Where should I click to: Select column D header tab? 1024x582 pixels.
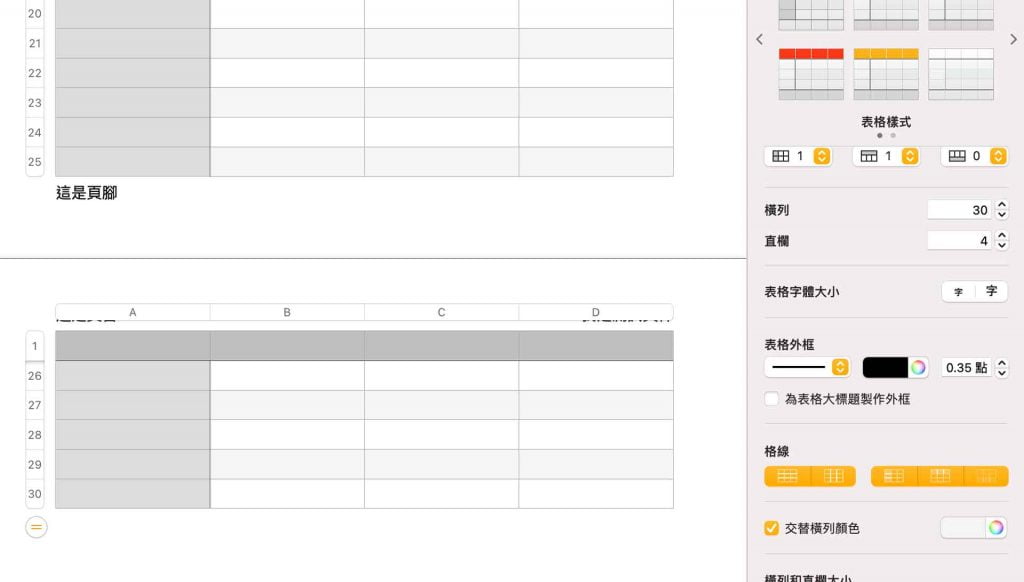[x=596, y=312]
